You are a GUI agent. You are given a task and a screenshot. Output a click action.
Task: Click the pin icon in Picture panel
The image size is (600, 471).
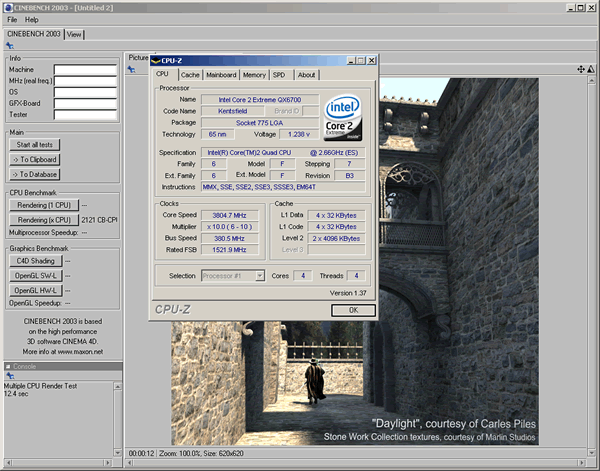(131, 69)
